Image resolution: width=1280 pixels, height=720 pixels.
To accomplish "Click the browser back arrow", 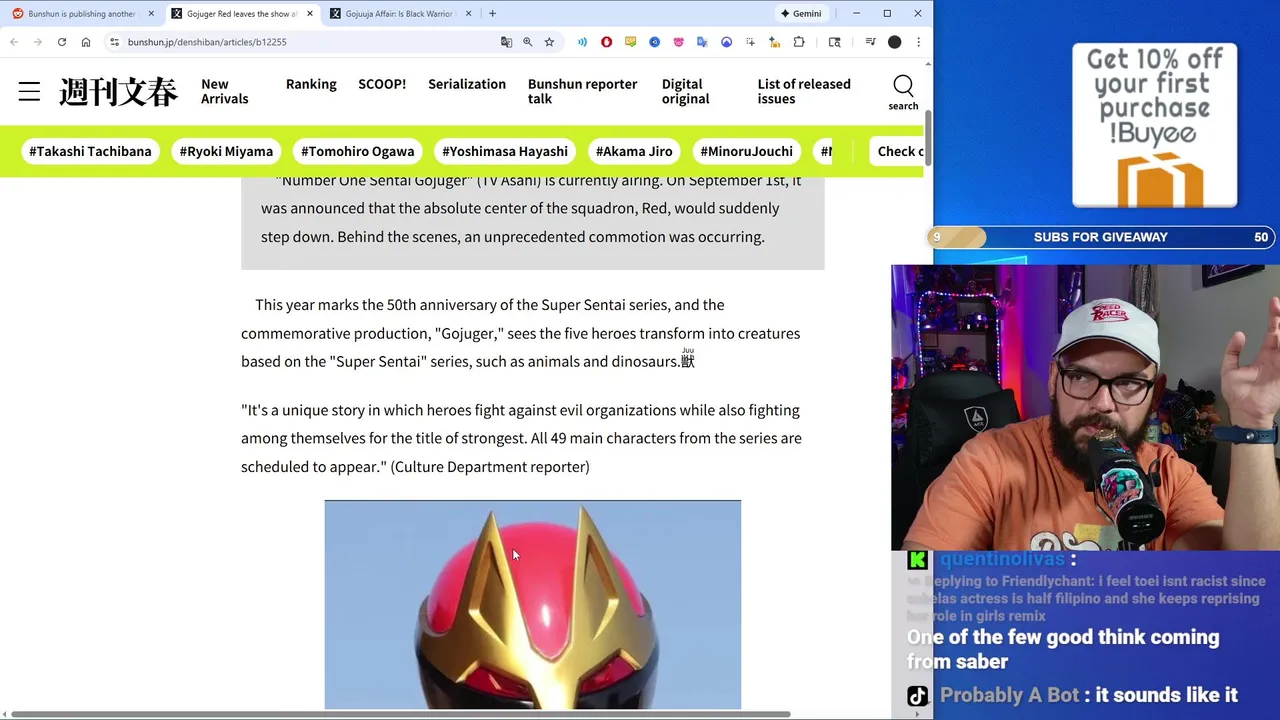I will coord(14,42).
